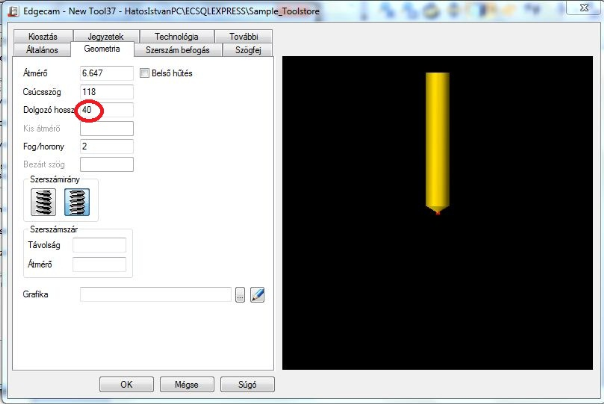Select the right-hand tool direction icon
The image size is (605, 405).
(x=77, y=202)
